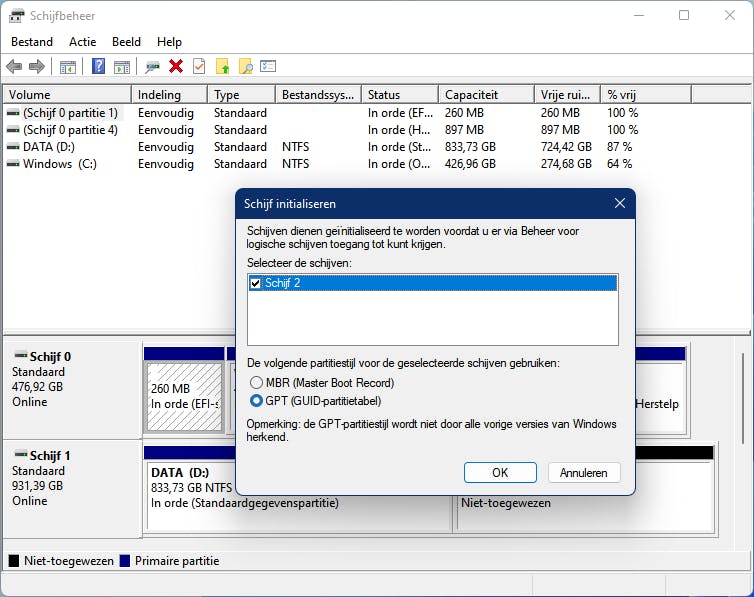Image resolution: width=754 pixels, height=597 pixels.
Task: Click the red X delete icon
Action: 176,66
